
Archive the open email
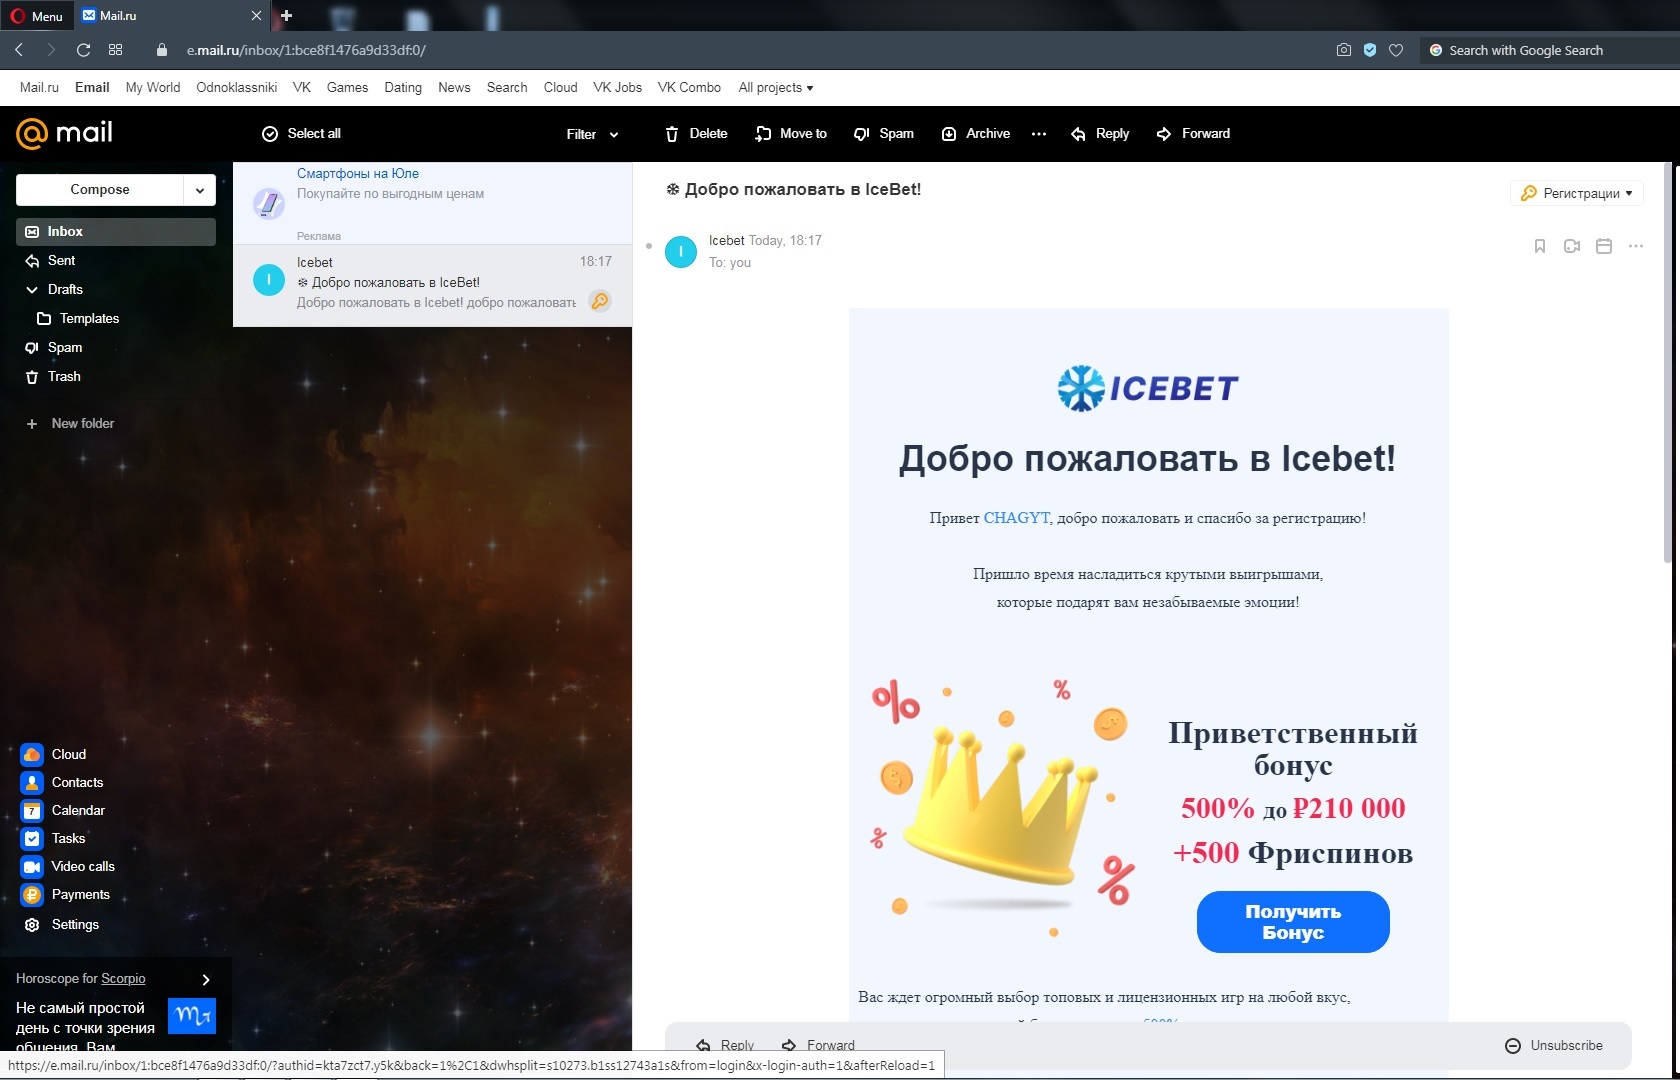[976, 134]
